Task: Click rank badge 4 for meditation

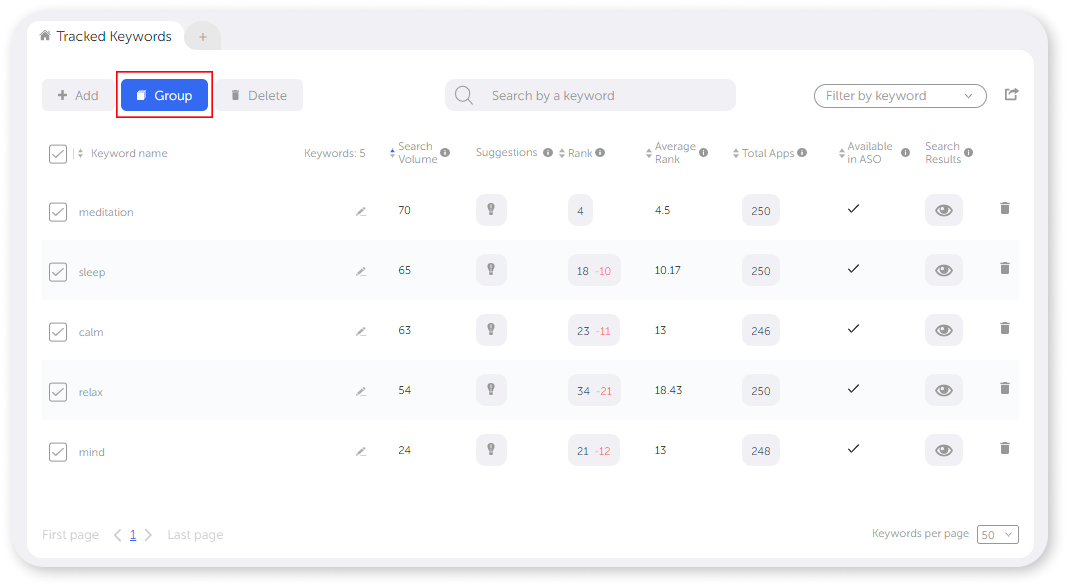Action: coord(580,210)
